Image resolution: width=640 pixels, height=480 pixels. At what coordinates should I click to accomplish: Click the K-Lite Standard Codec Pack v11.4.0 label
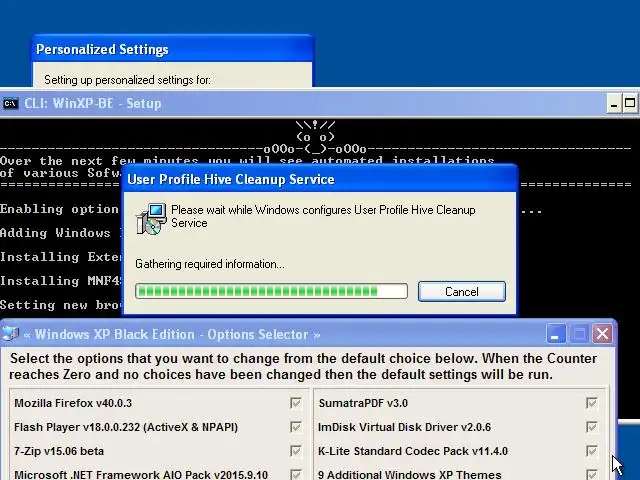coord(413,451)
